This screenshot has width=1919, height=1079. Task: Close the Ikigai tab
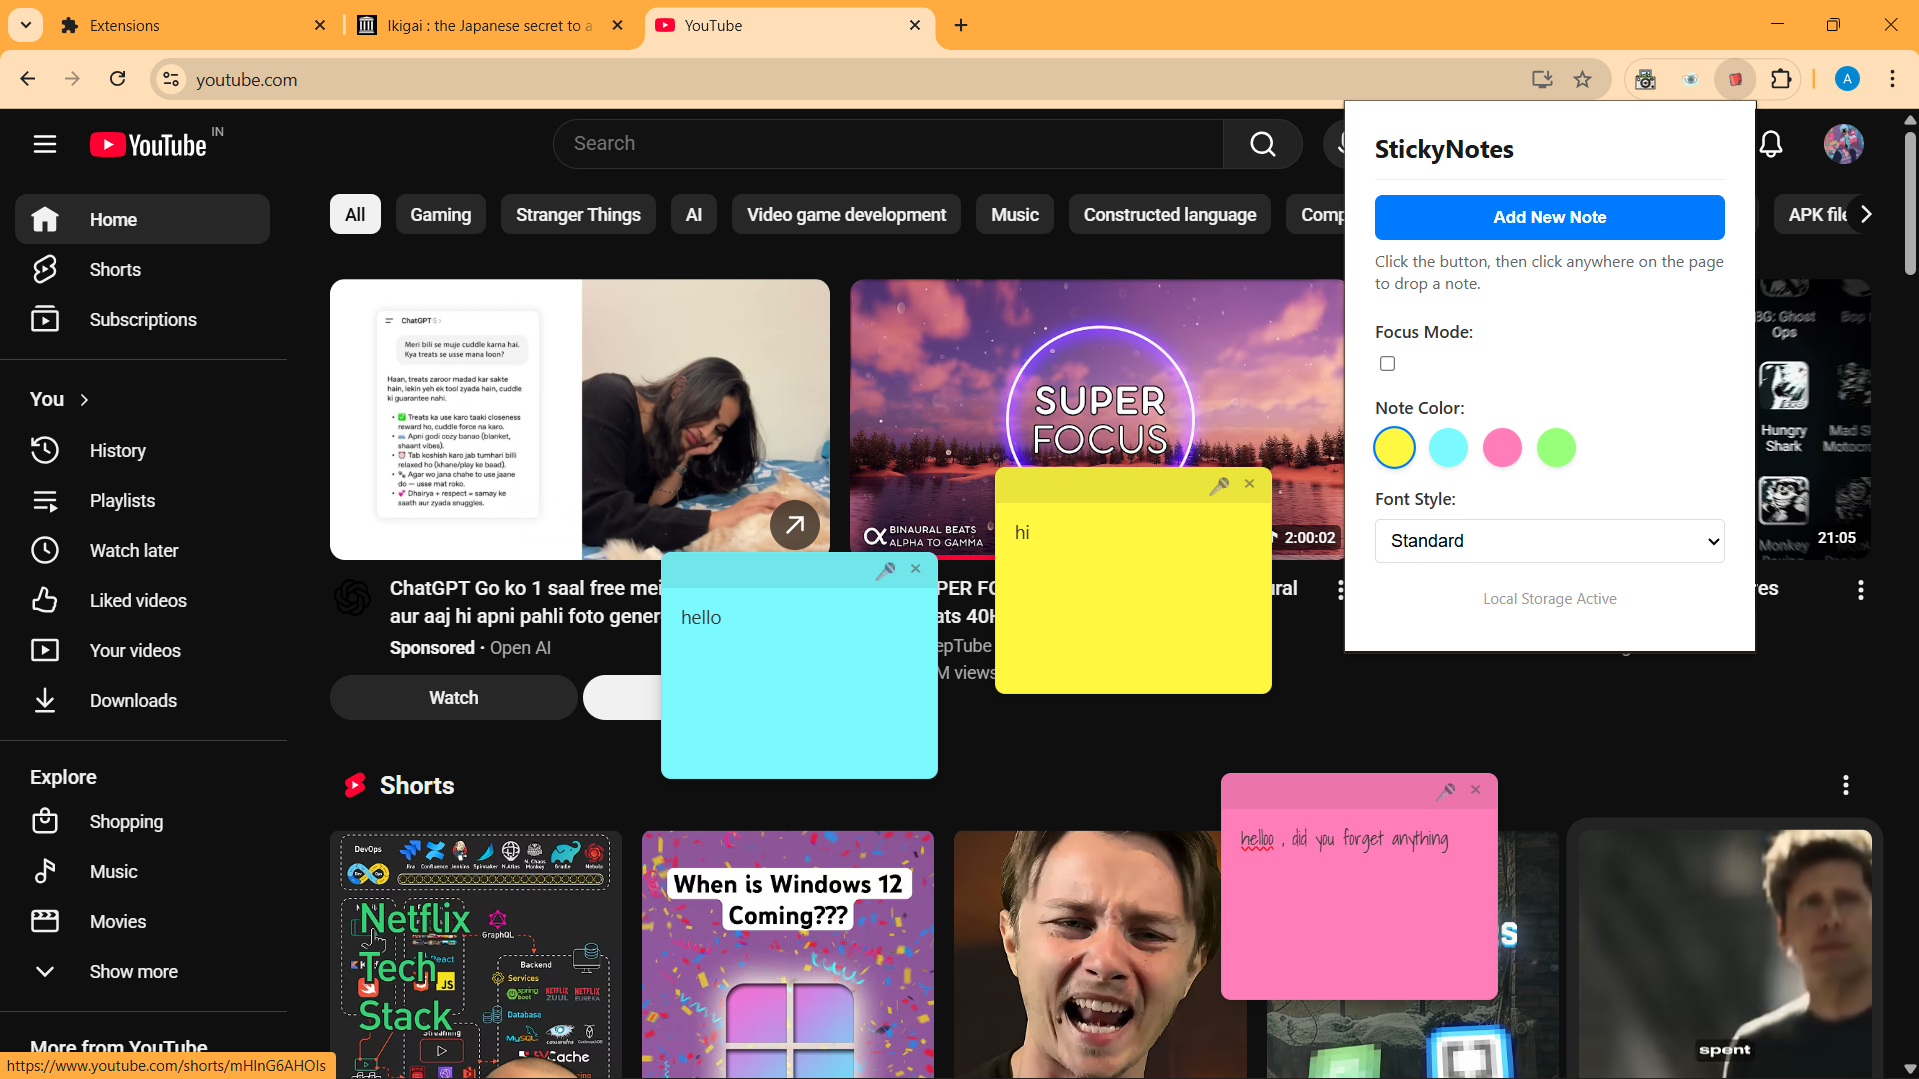tap(617, 25)
